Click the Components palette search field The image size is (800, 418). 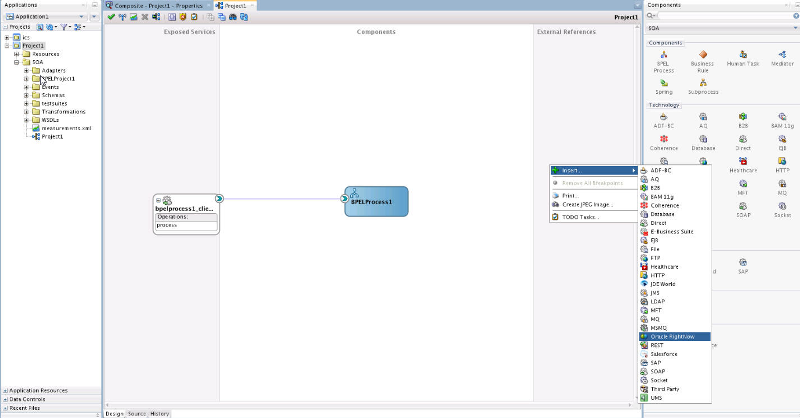(x=724, y=16)
